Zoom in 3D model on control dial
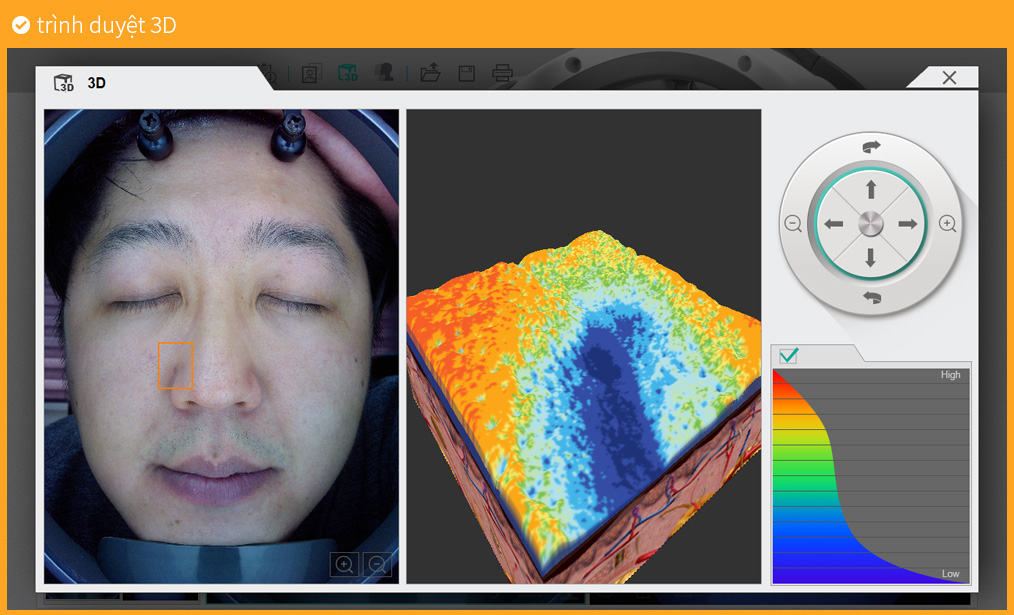The image size is (1014, 615). (x=947, y=224)
